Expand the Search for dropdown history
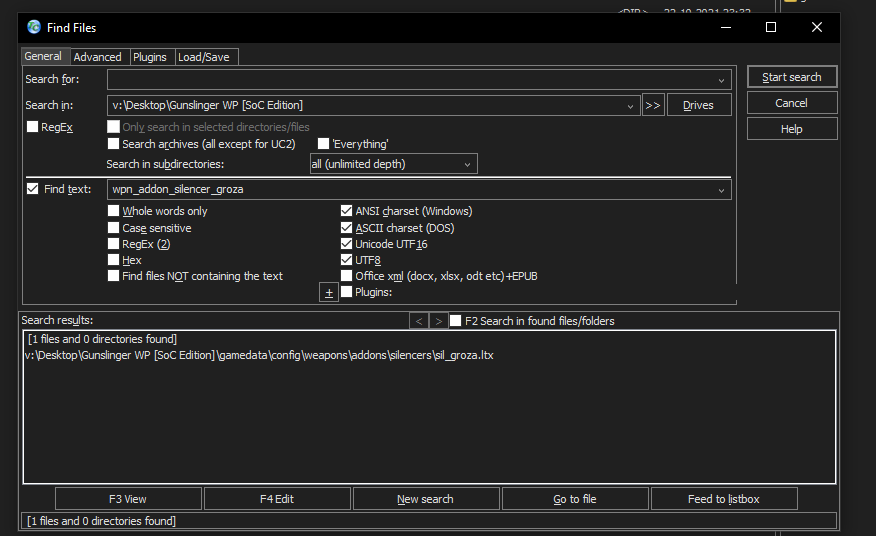The width and height of the screenshot is (876, 536). [x=721, y=80]
